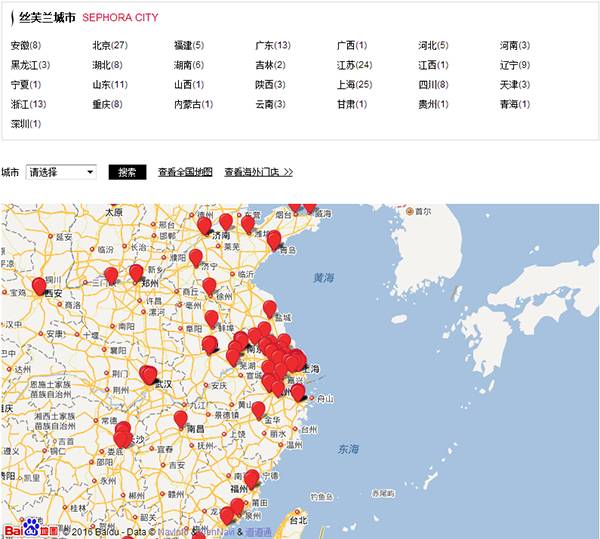Open the 浙江(13) link
600x539 pixels.
pos(28,104)
